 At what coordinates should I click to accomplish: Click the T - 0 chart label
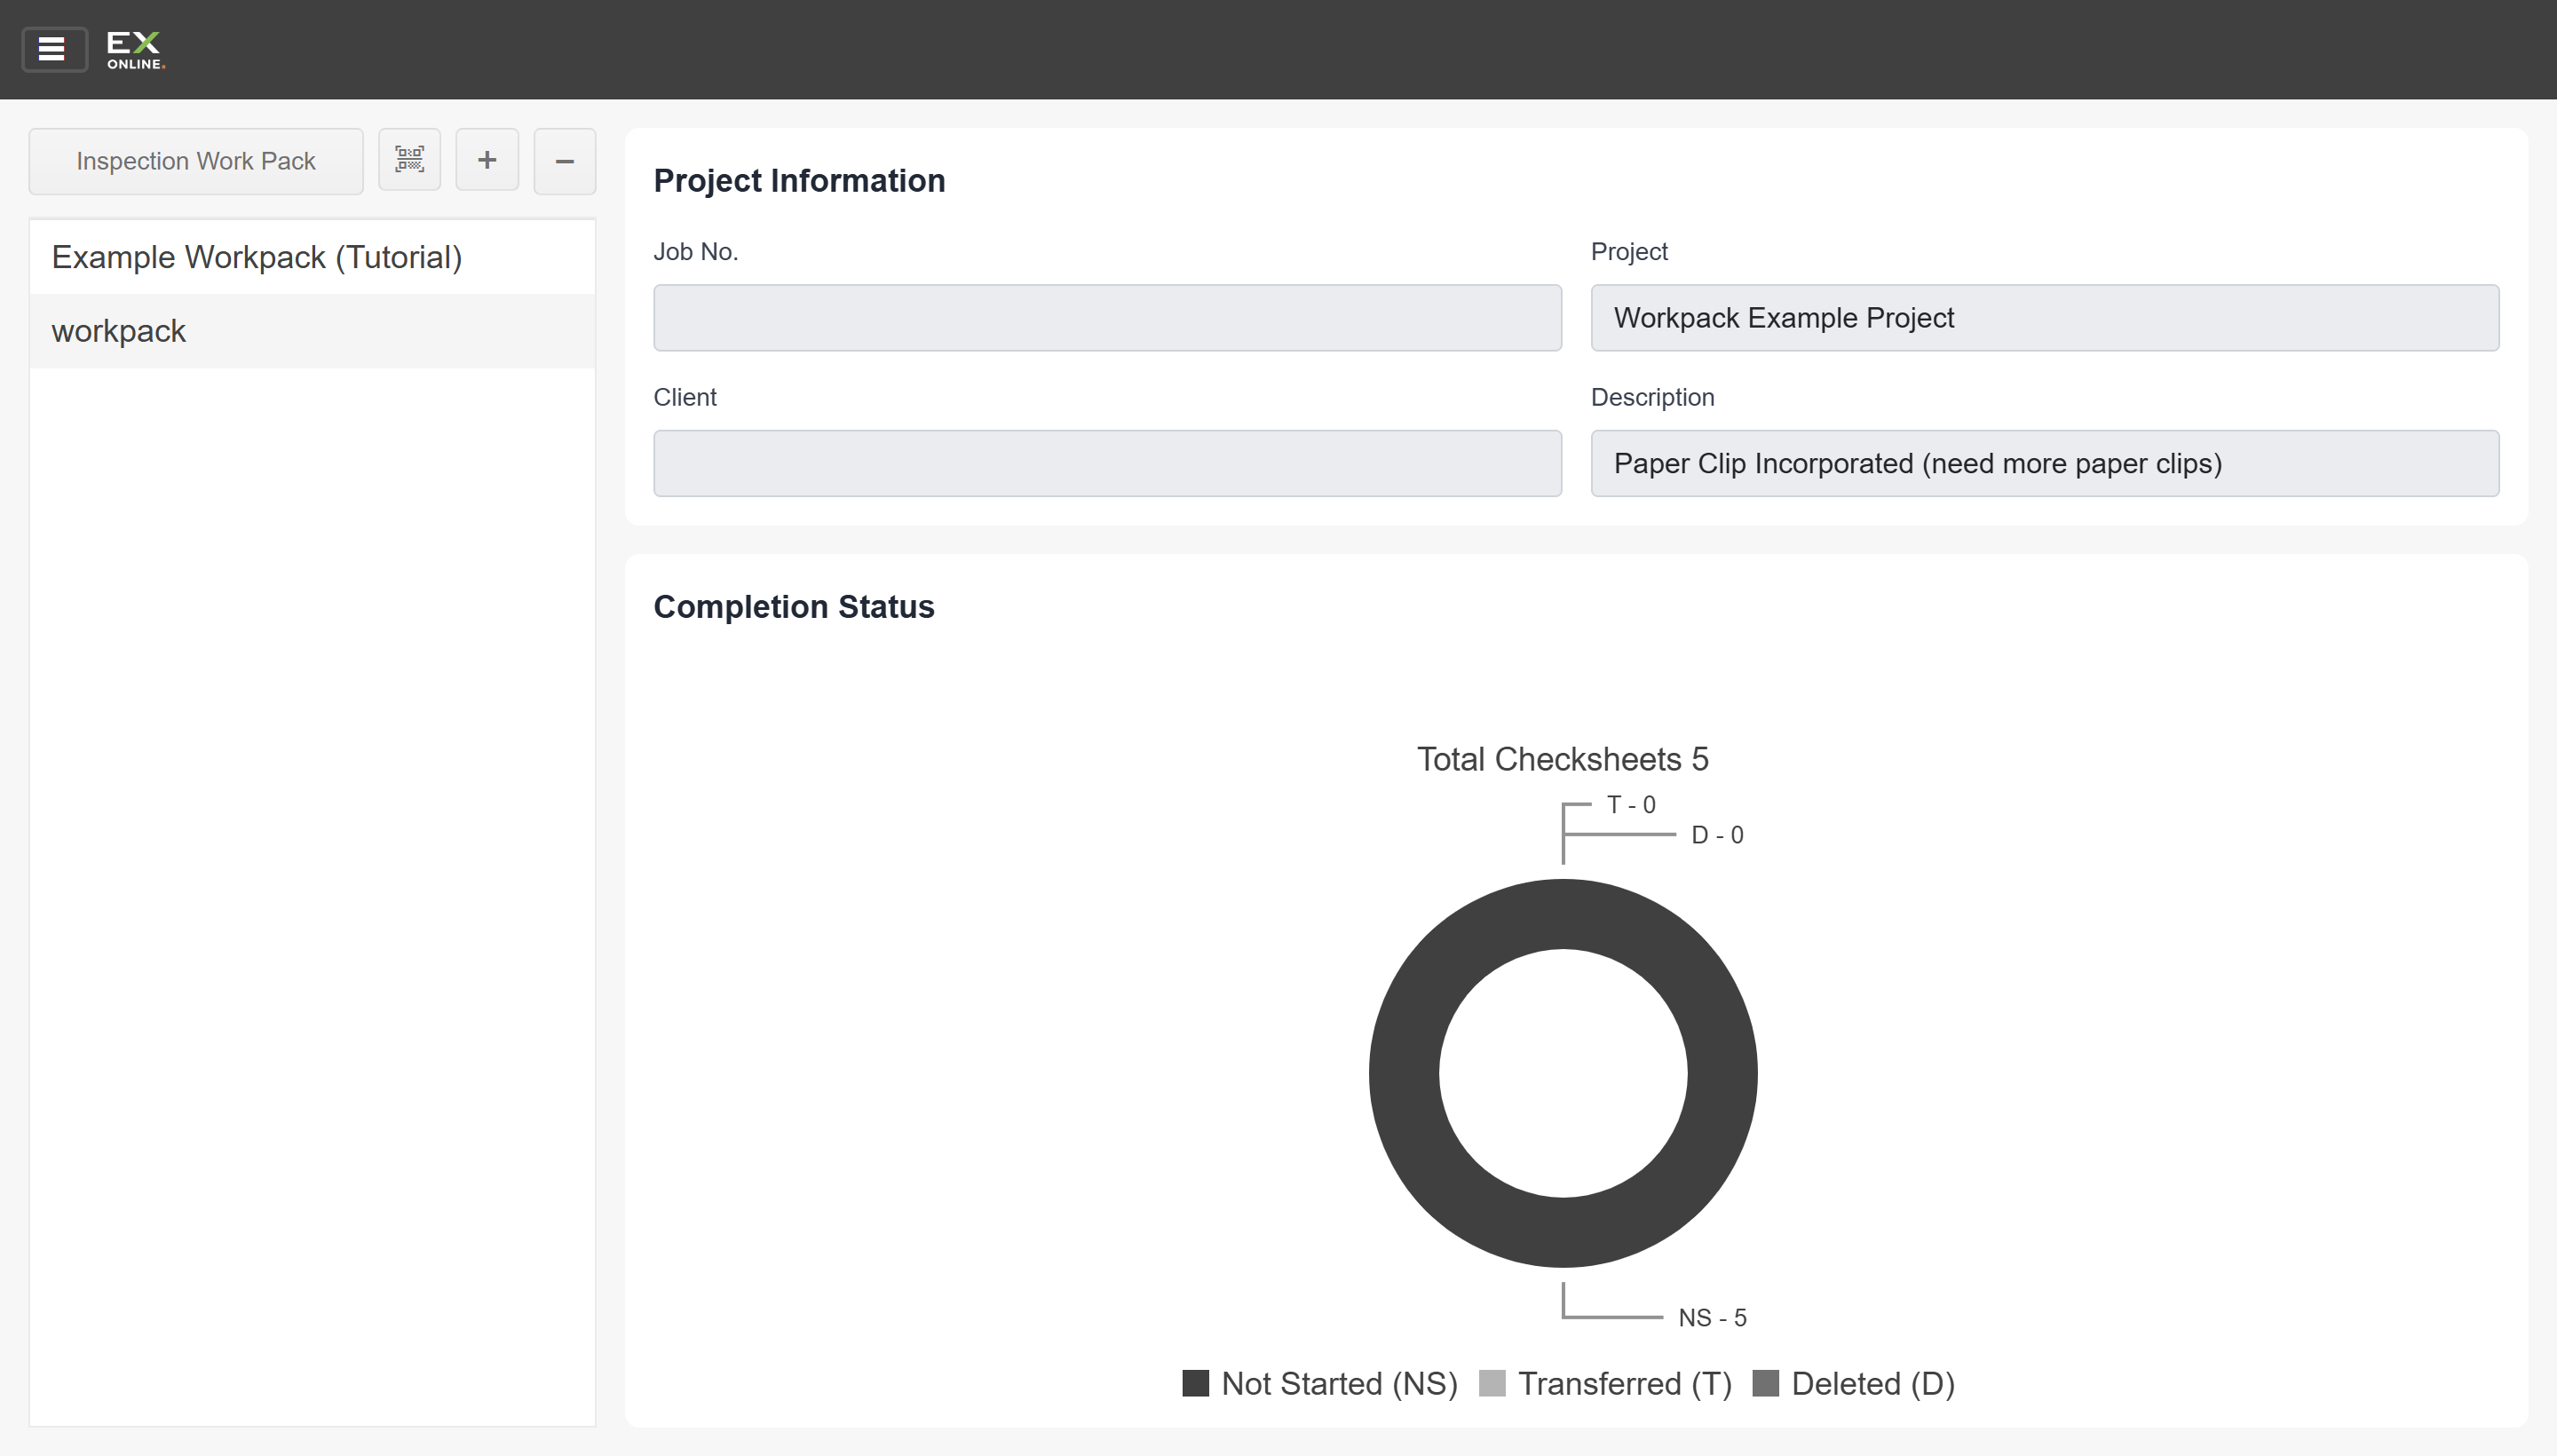1631,805
